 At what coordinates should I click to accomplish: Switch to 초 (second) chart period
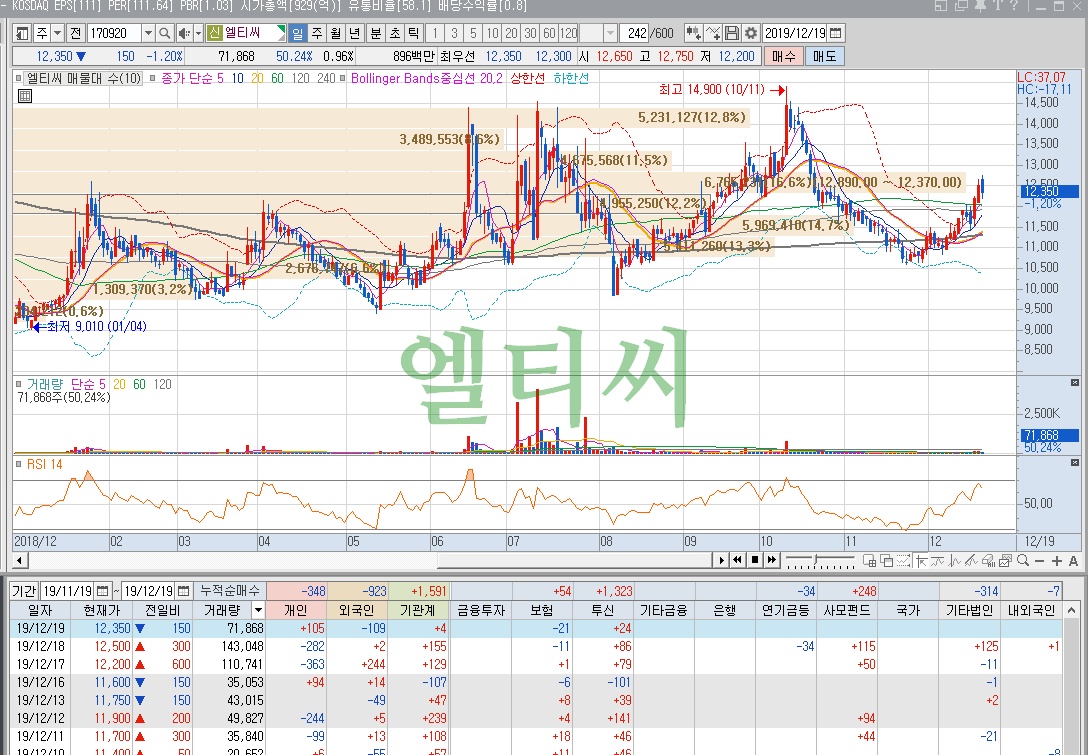click(395, 33)
